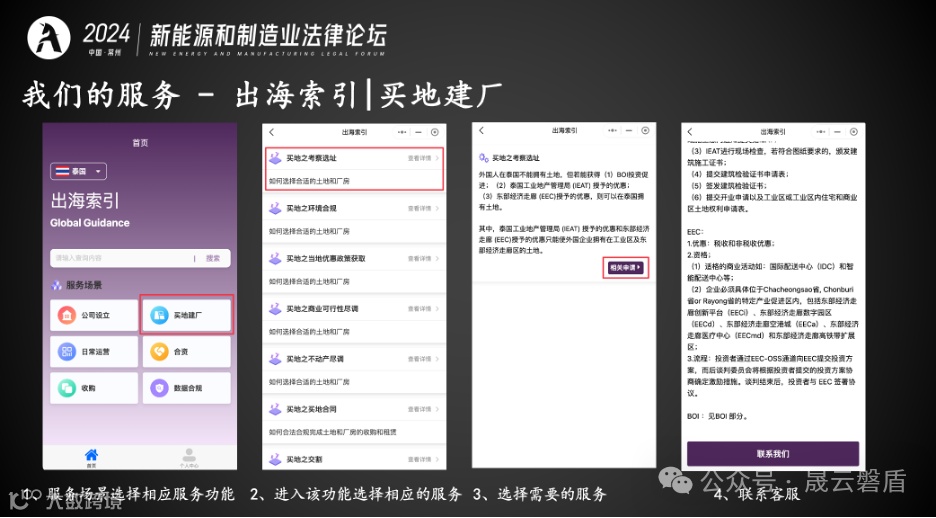Minimize the mini program on the 联系我们 screen
The width and height of the screenshot is (936, 518).
click(x=838, y=132)
